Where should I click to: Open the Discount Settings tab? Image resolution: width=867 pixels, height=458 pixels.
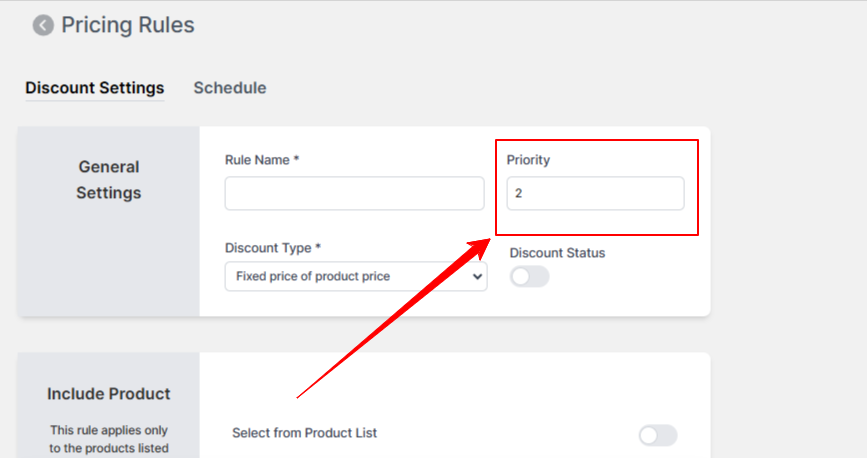tap(95, 88)
